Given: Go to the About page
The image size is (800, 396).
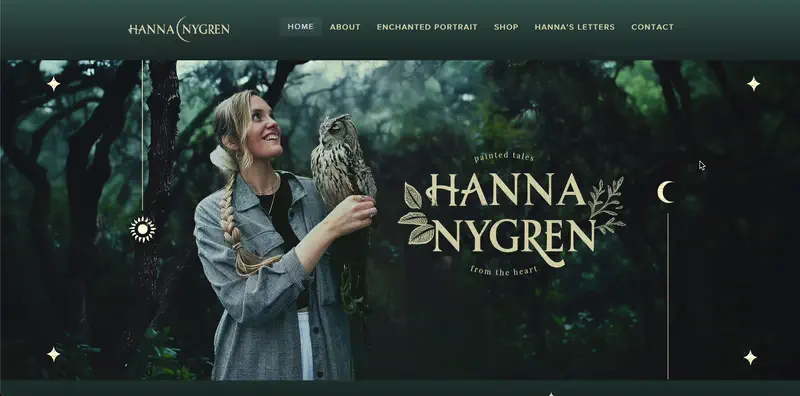Looking at the screenshot, I should point(345,27).
